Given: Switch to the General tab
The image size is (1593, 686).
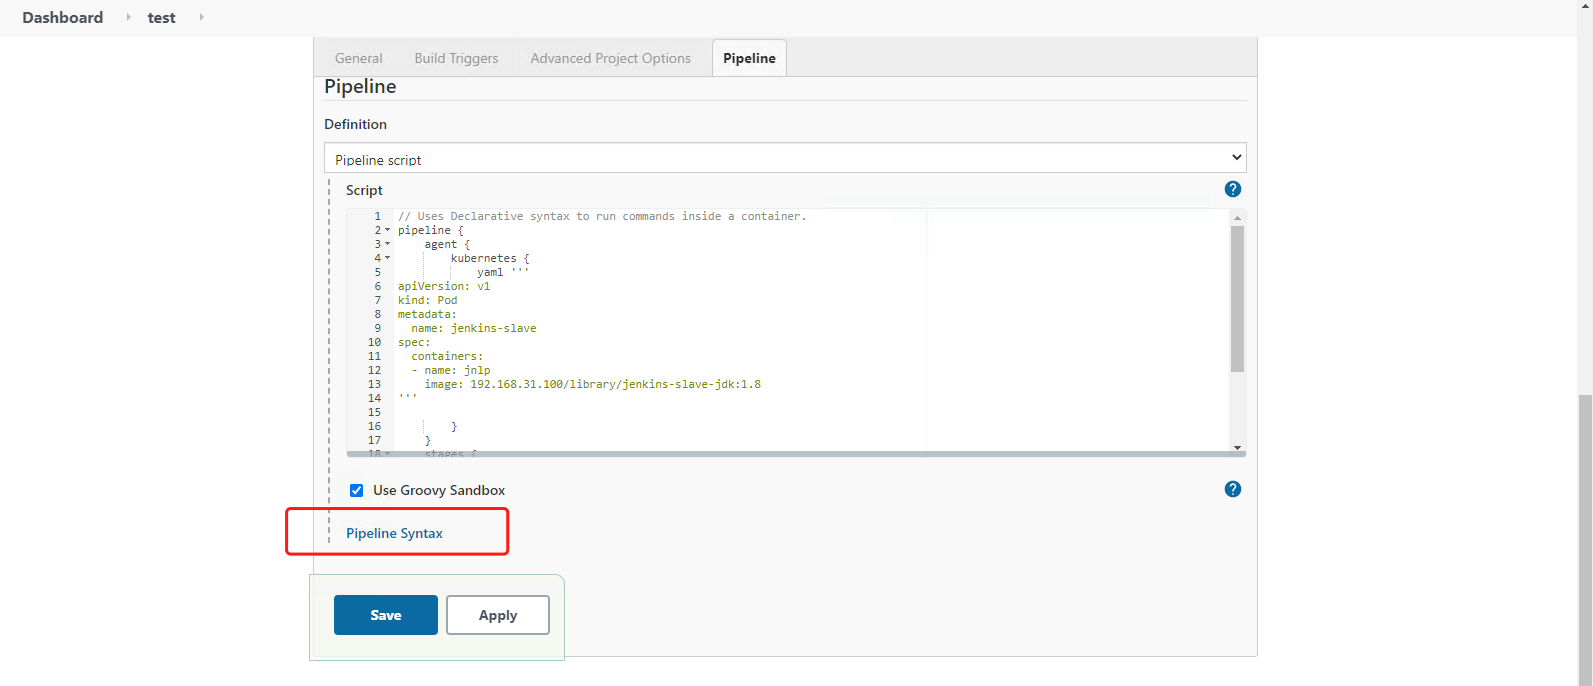Looking at the screenshot, I should (x=358, y=58).
